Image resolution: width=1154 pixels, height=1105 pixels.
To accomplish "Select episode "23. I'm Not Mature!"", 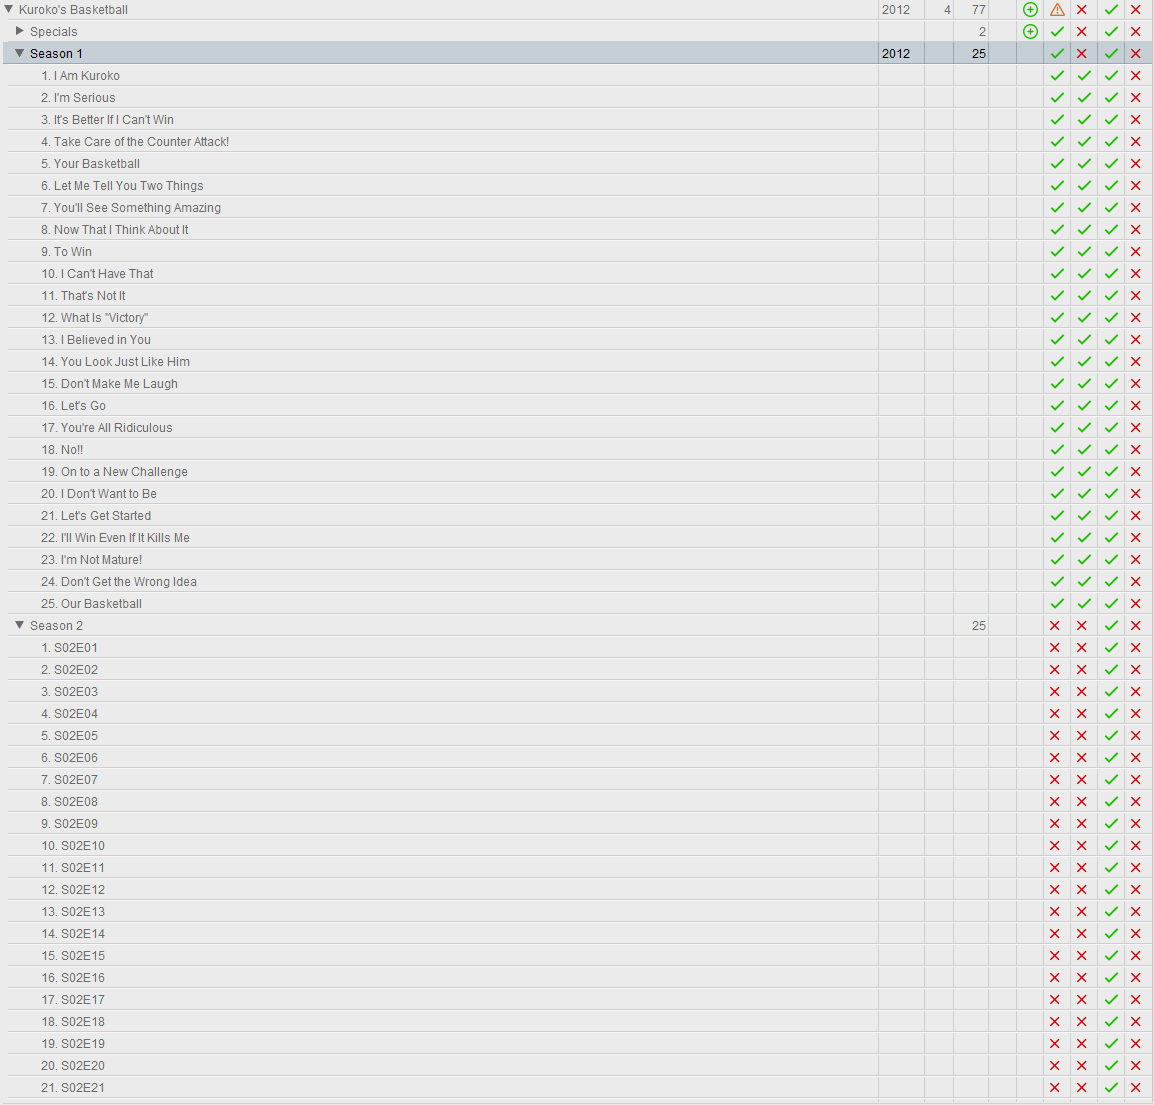I will [x=91, y=559].
